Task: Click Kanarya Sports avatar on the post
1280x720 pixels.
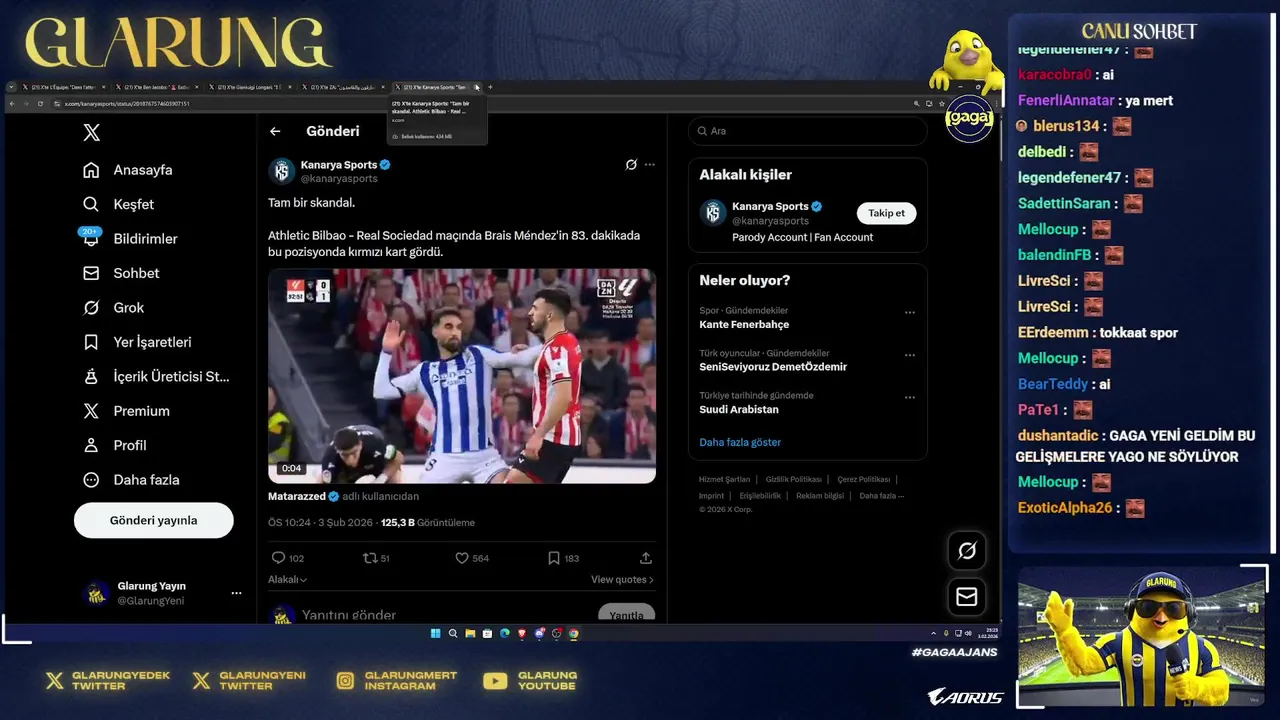Action: pyautogui.click(x=281, y=171)
